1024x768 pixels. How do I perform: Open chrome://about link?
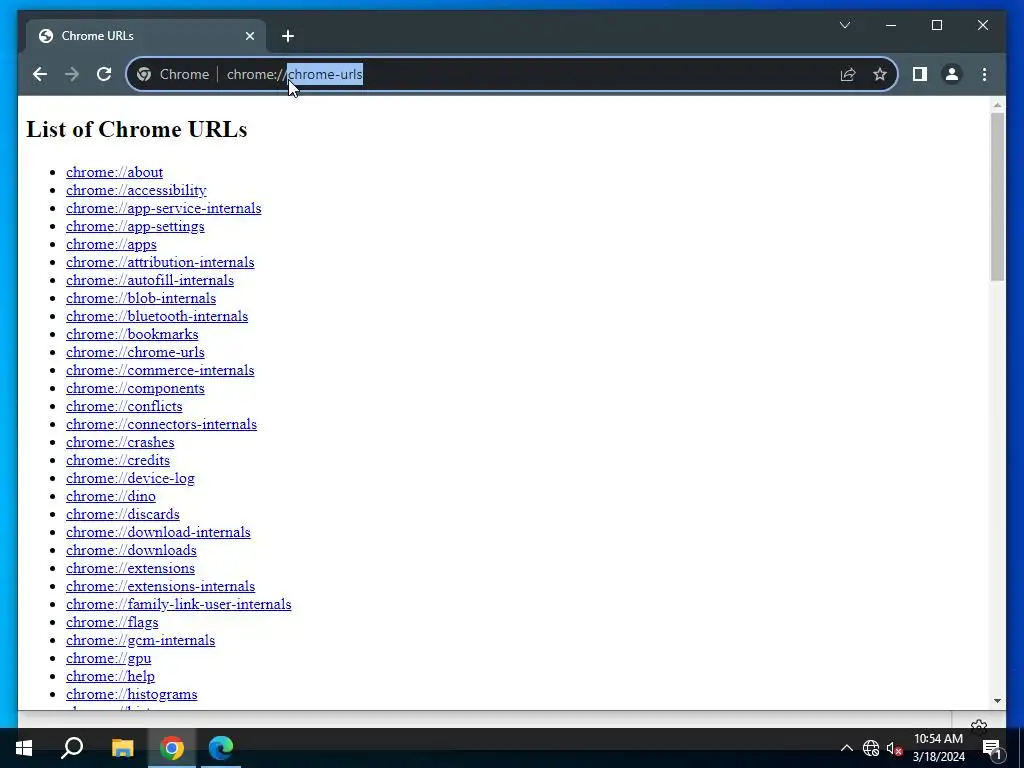pyautogui.click(x=114, y=172)
